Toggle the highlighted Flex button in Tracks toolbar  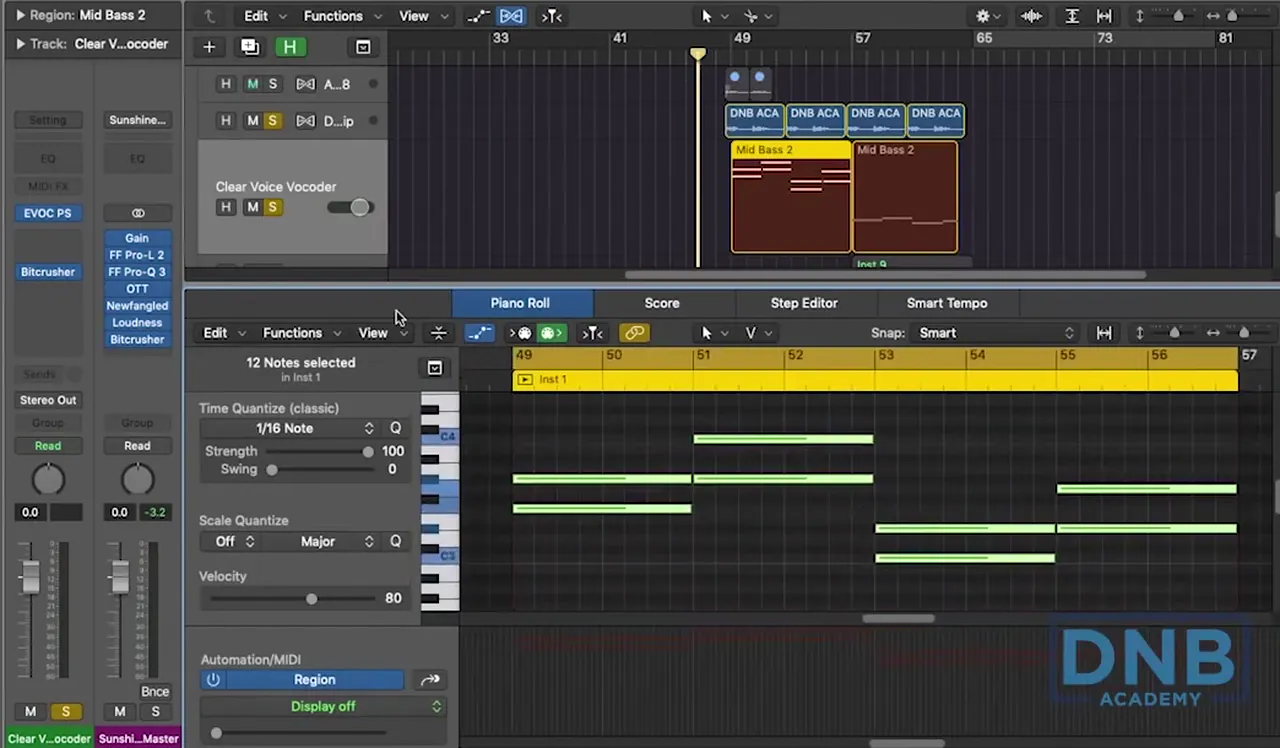[x=511, y=16]
